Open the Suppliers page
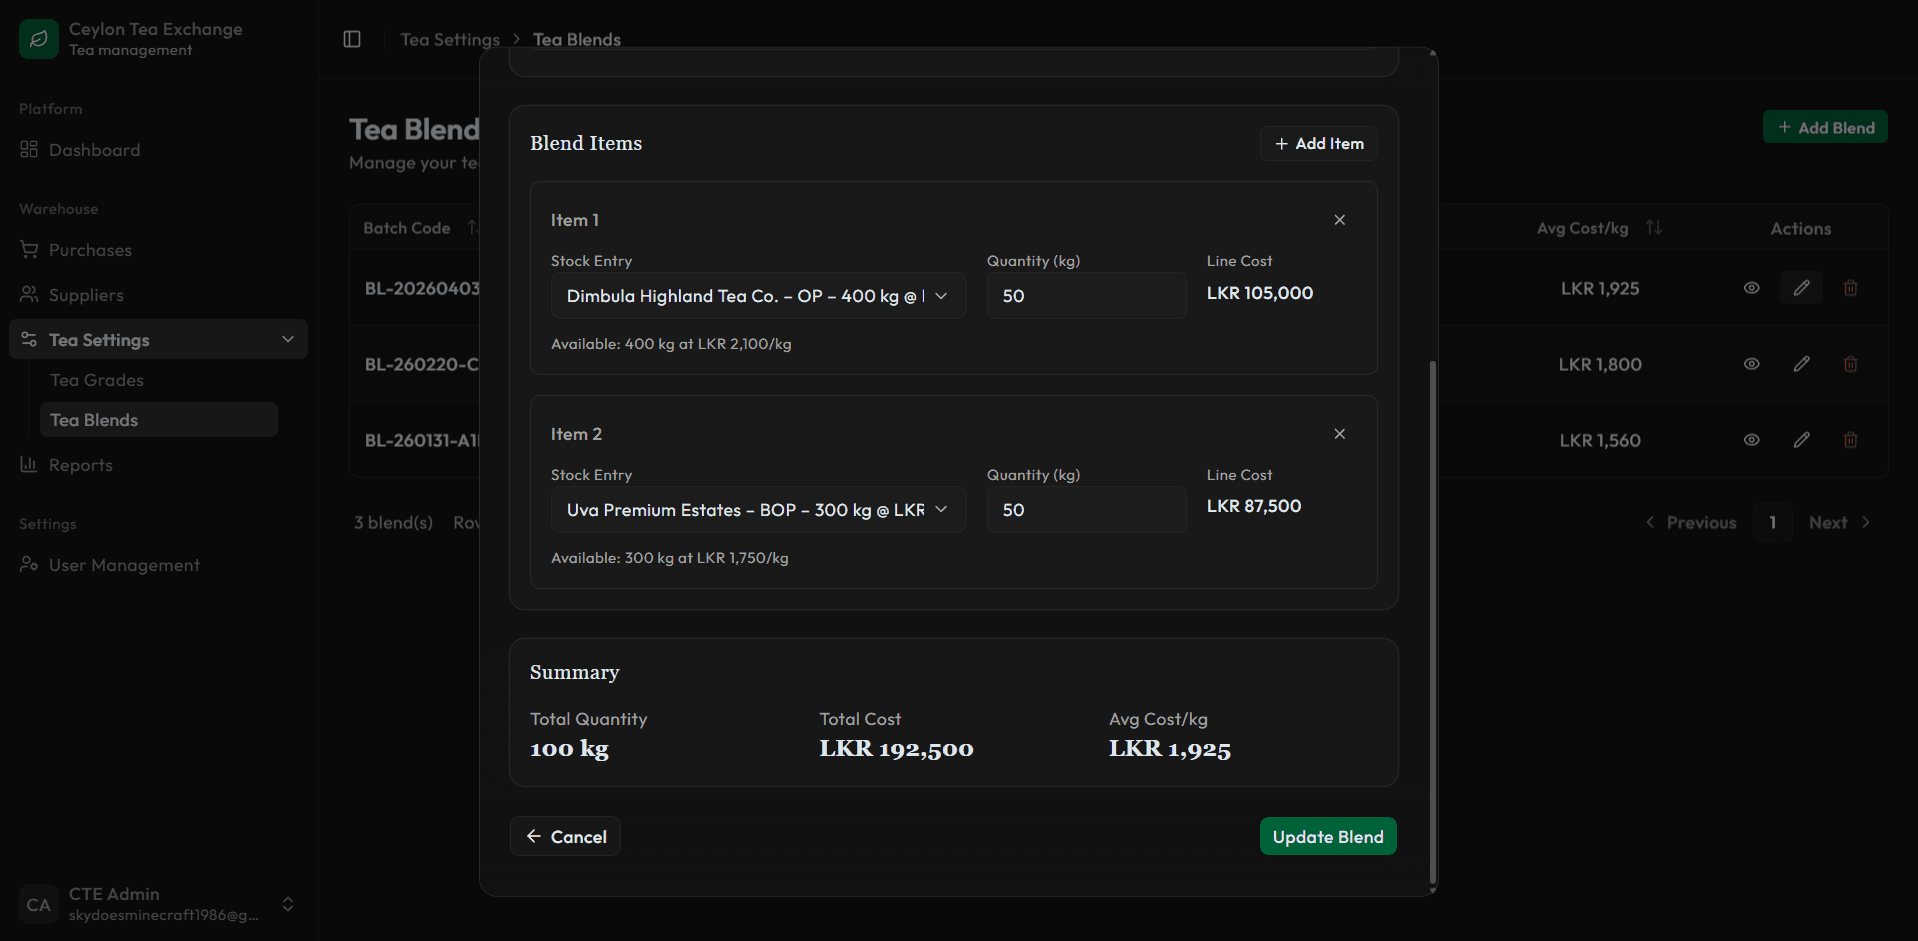The height and width of the screenshot is (941, 1918). 85,294
